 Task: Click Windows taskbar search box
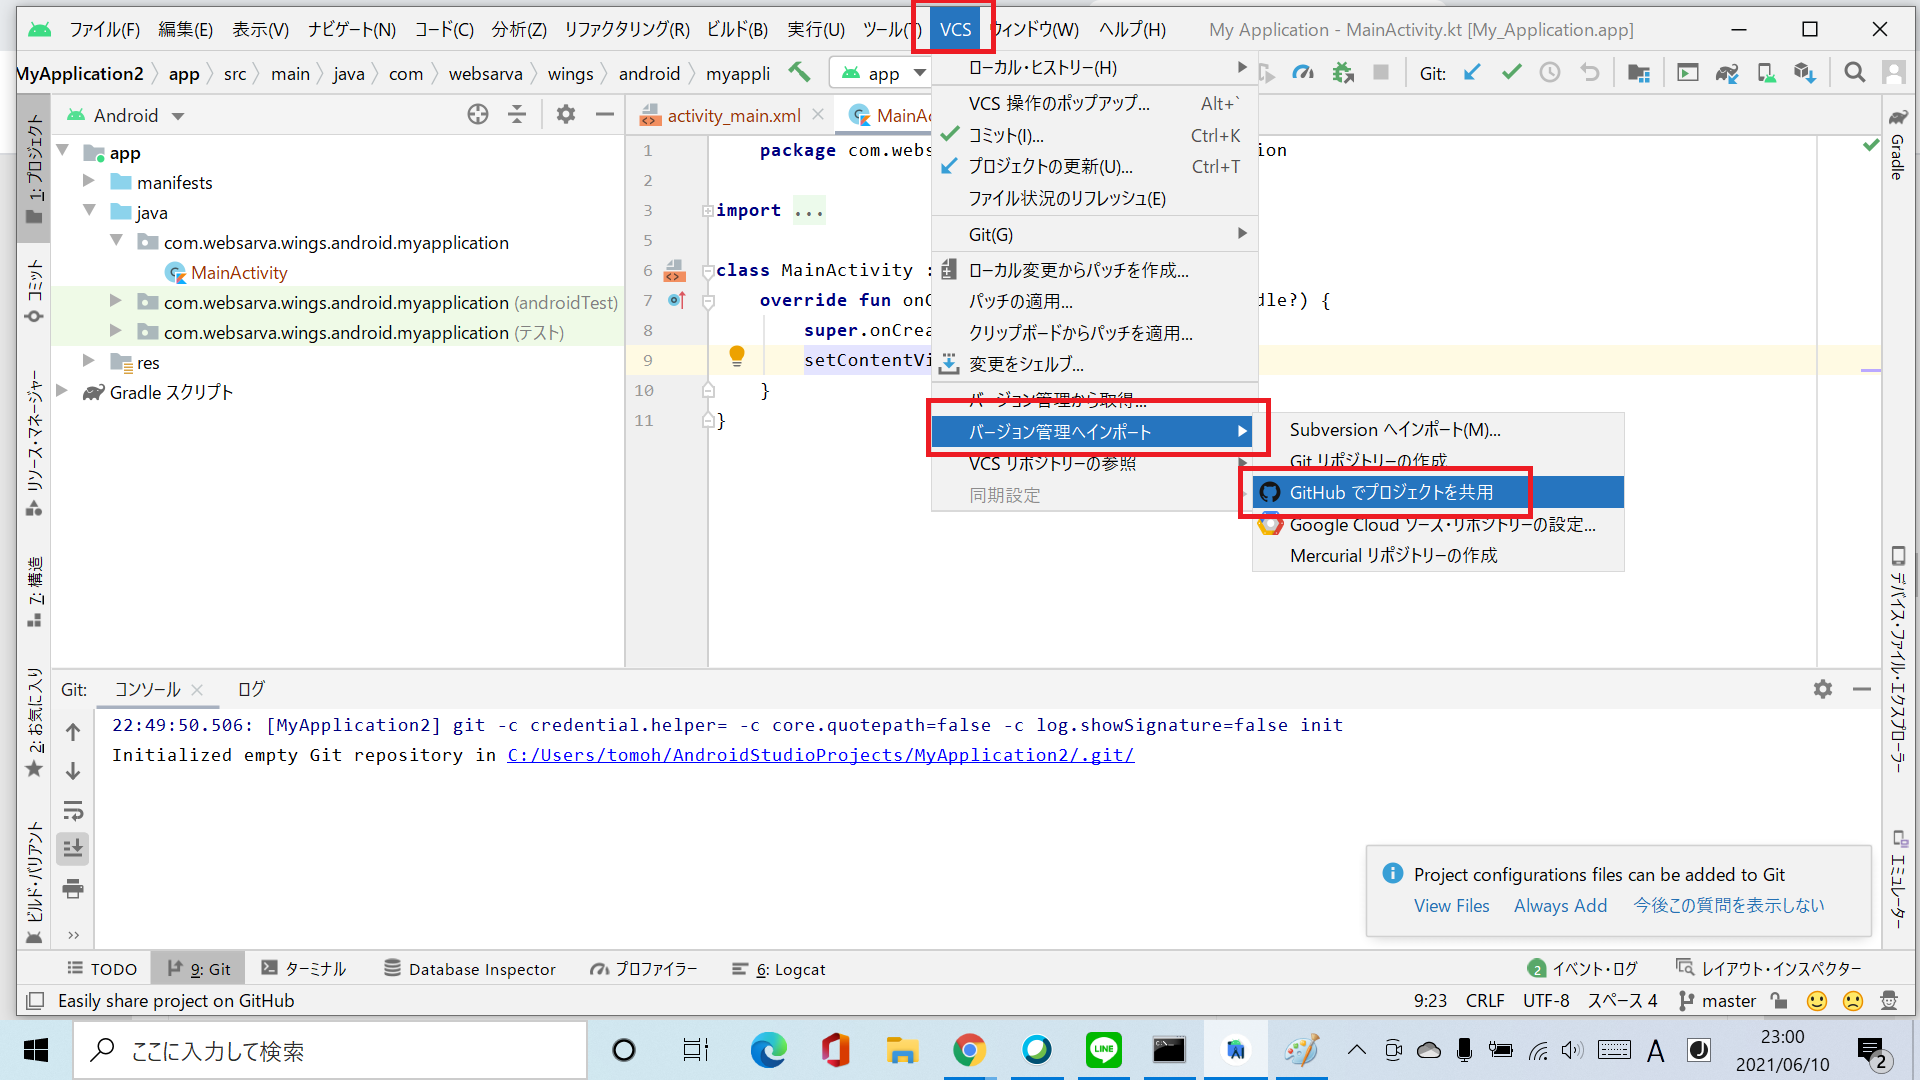coord(330,1051)
